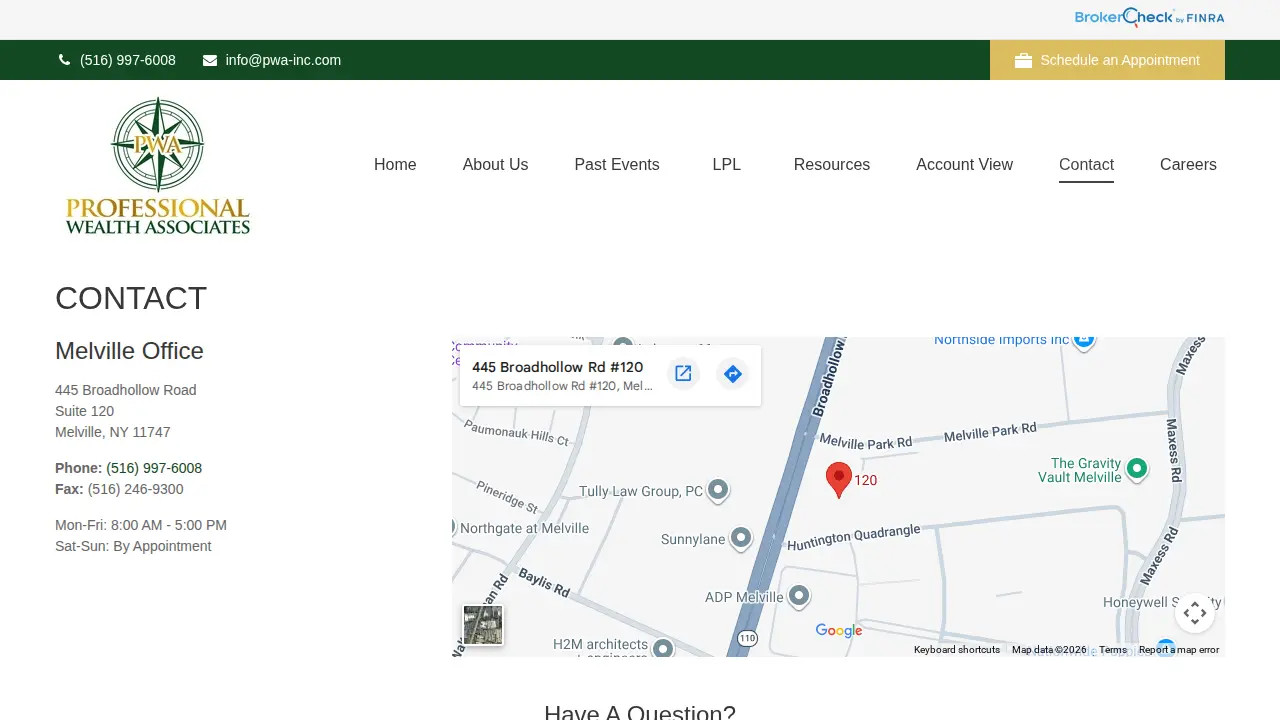
Task: Click Mon-Fri: 8:00 AM - 5:00 PM text
Action: point(141,525)
